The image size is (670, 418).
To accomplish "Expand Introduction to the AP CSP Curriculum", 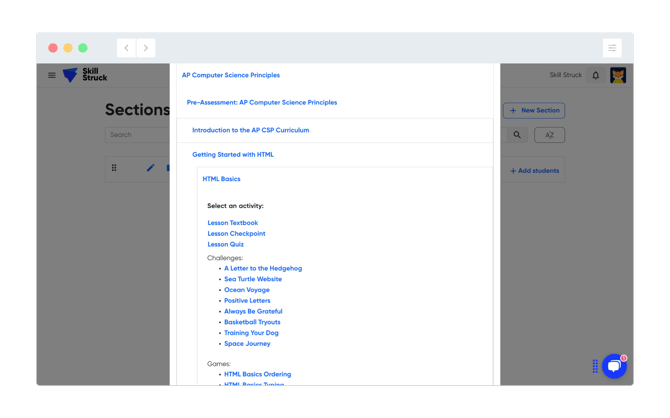I will [x=251, y=130].
